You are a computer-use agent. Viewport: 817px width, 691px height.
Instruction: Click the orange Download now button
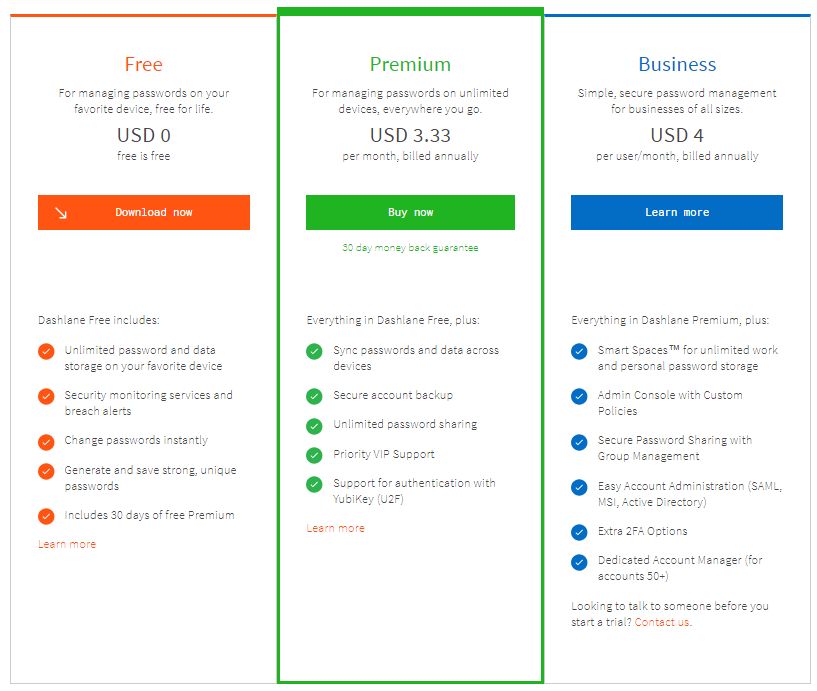[x=144, y=212]
